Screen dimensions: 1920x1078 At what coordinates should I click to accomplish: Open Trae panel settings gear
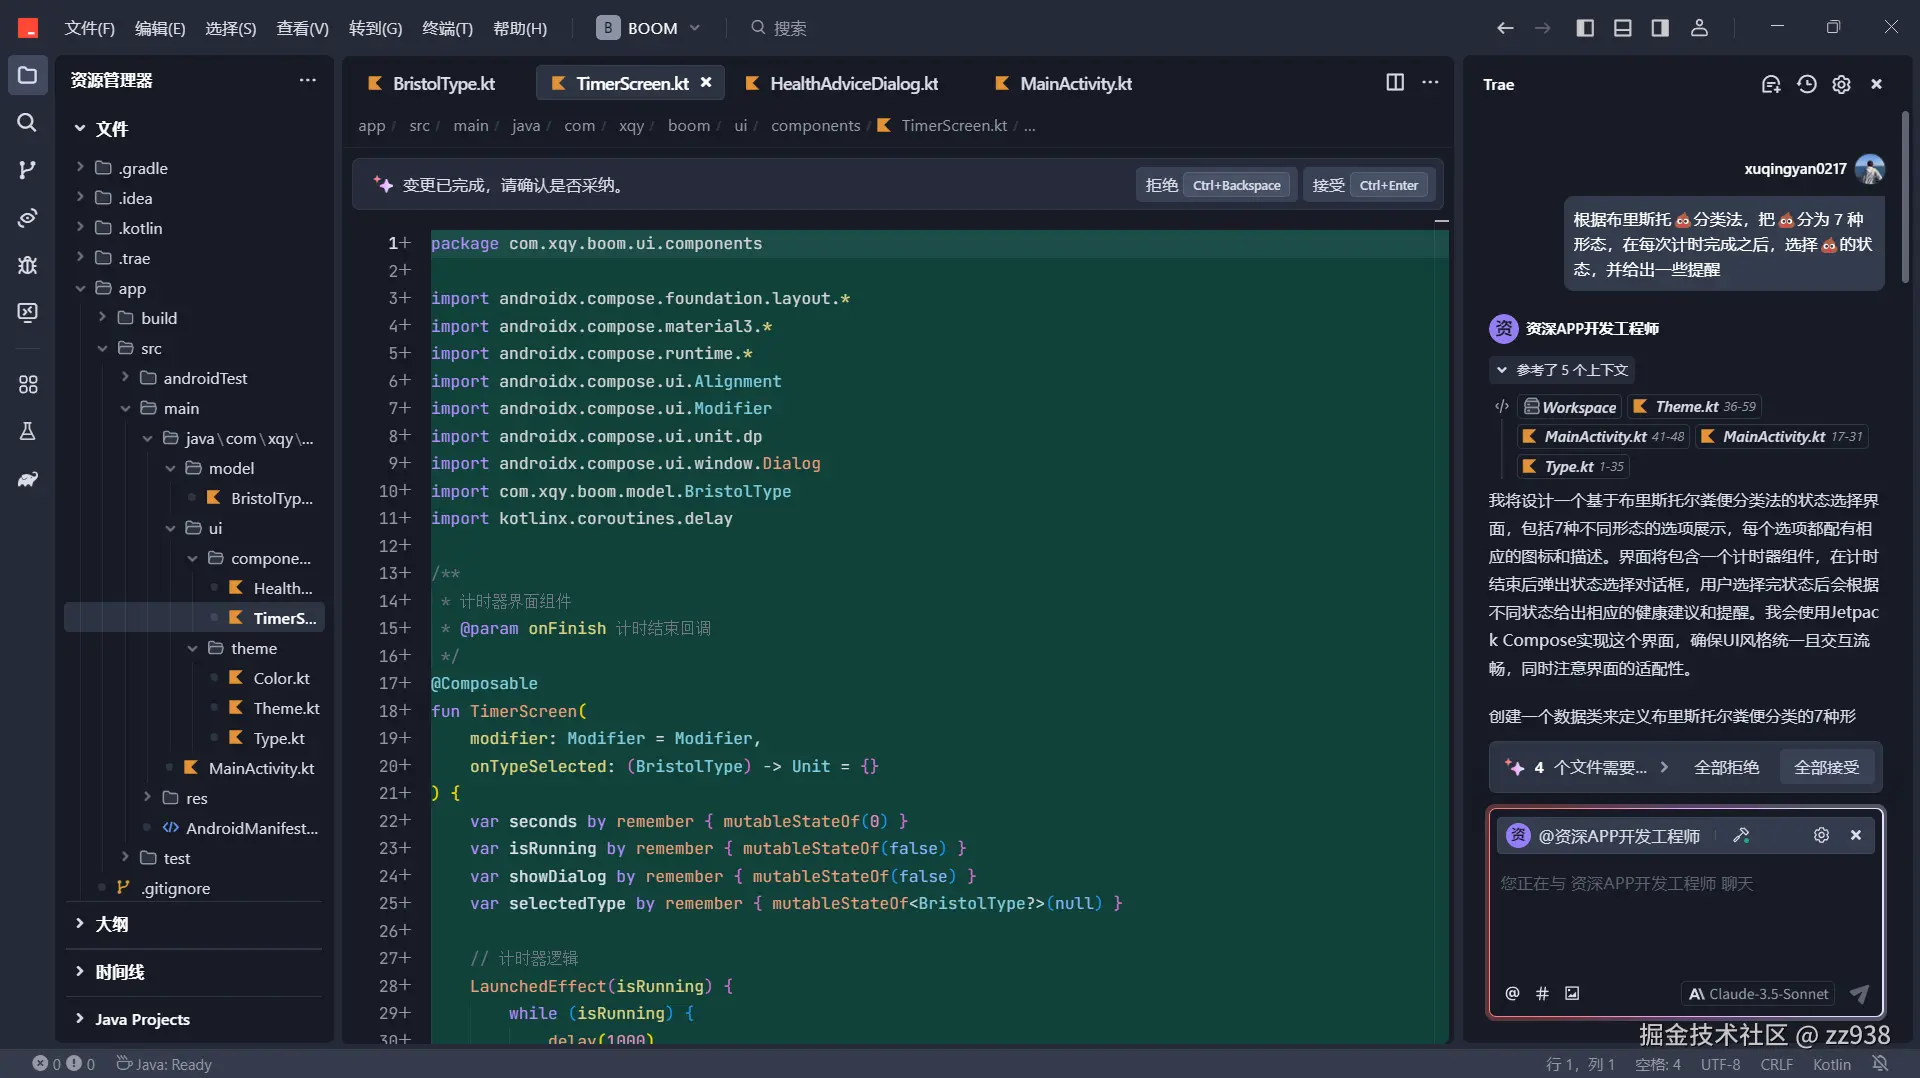coord(1841,84)
